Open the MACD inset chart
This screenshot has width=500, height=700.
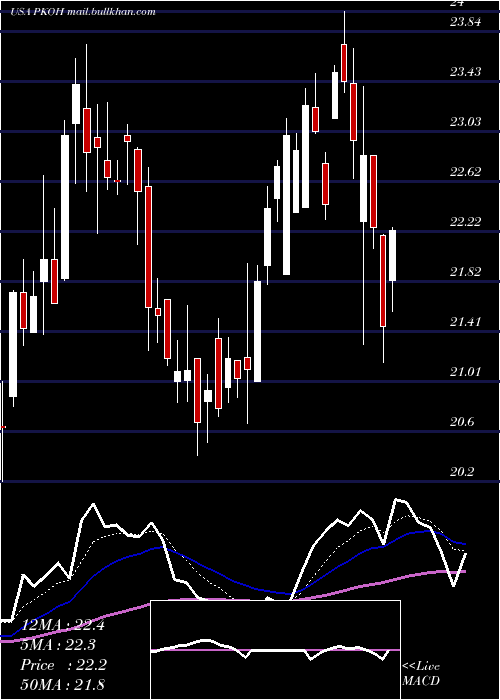tap(275, 650)
